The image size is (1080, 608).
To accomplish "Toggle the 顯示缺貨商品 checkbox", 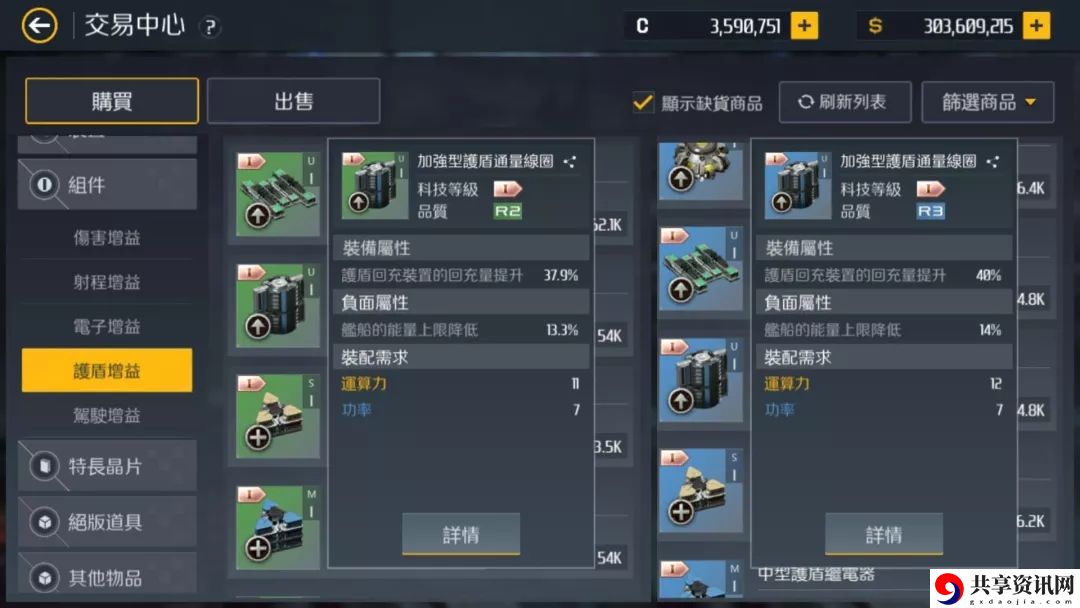I will coord(643,103).
